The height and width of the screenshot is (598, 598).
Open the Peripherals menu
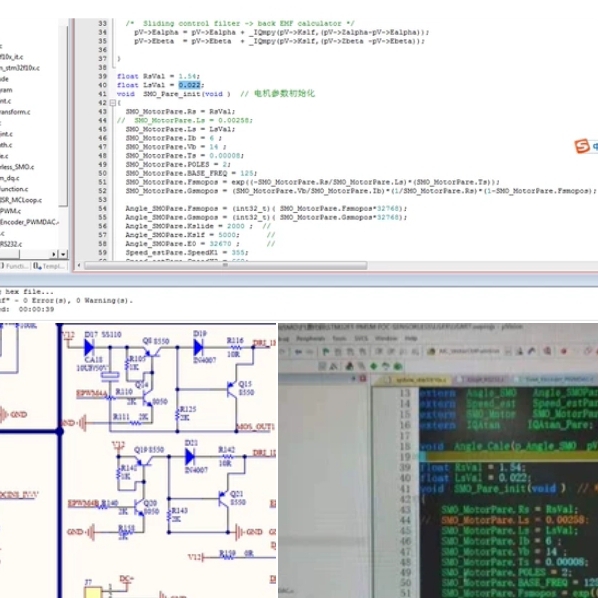(x=310, y=339)
